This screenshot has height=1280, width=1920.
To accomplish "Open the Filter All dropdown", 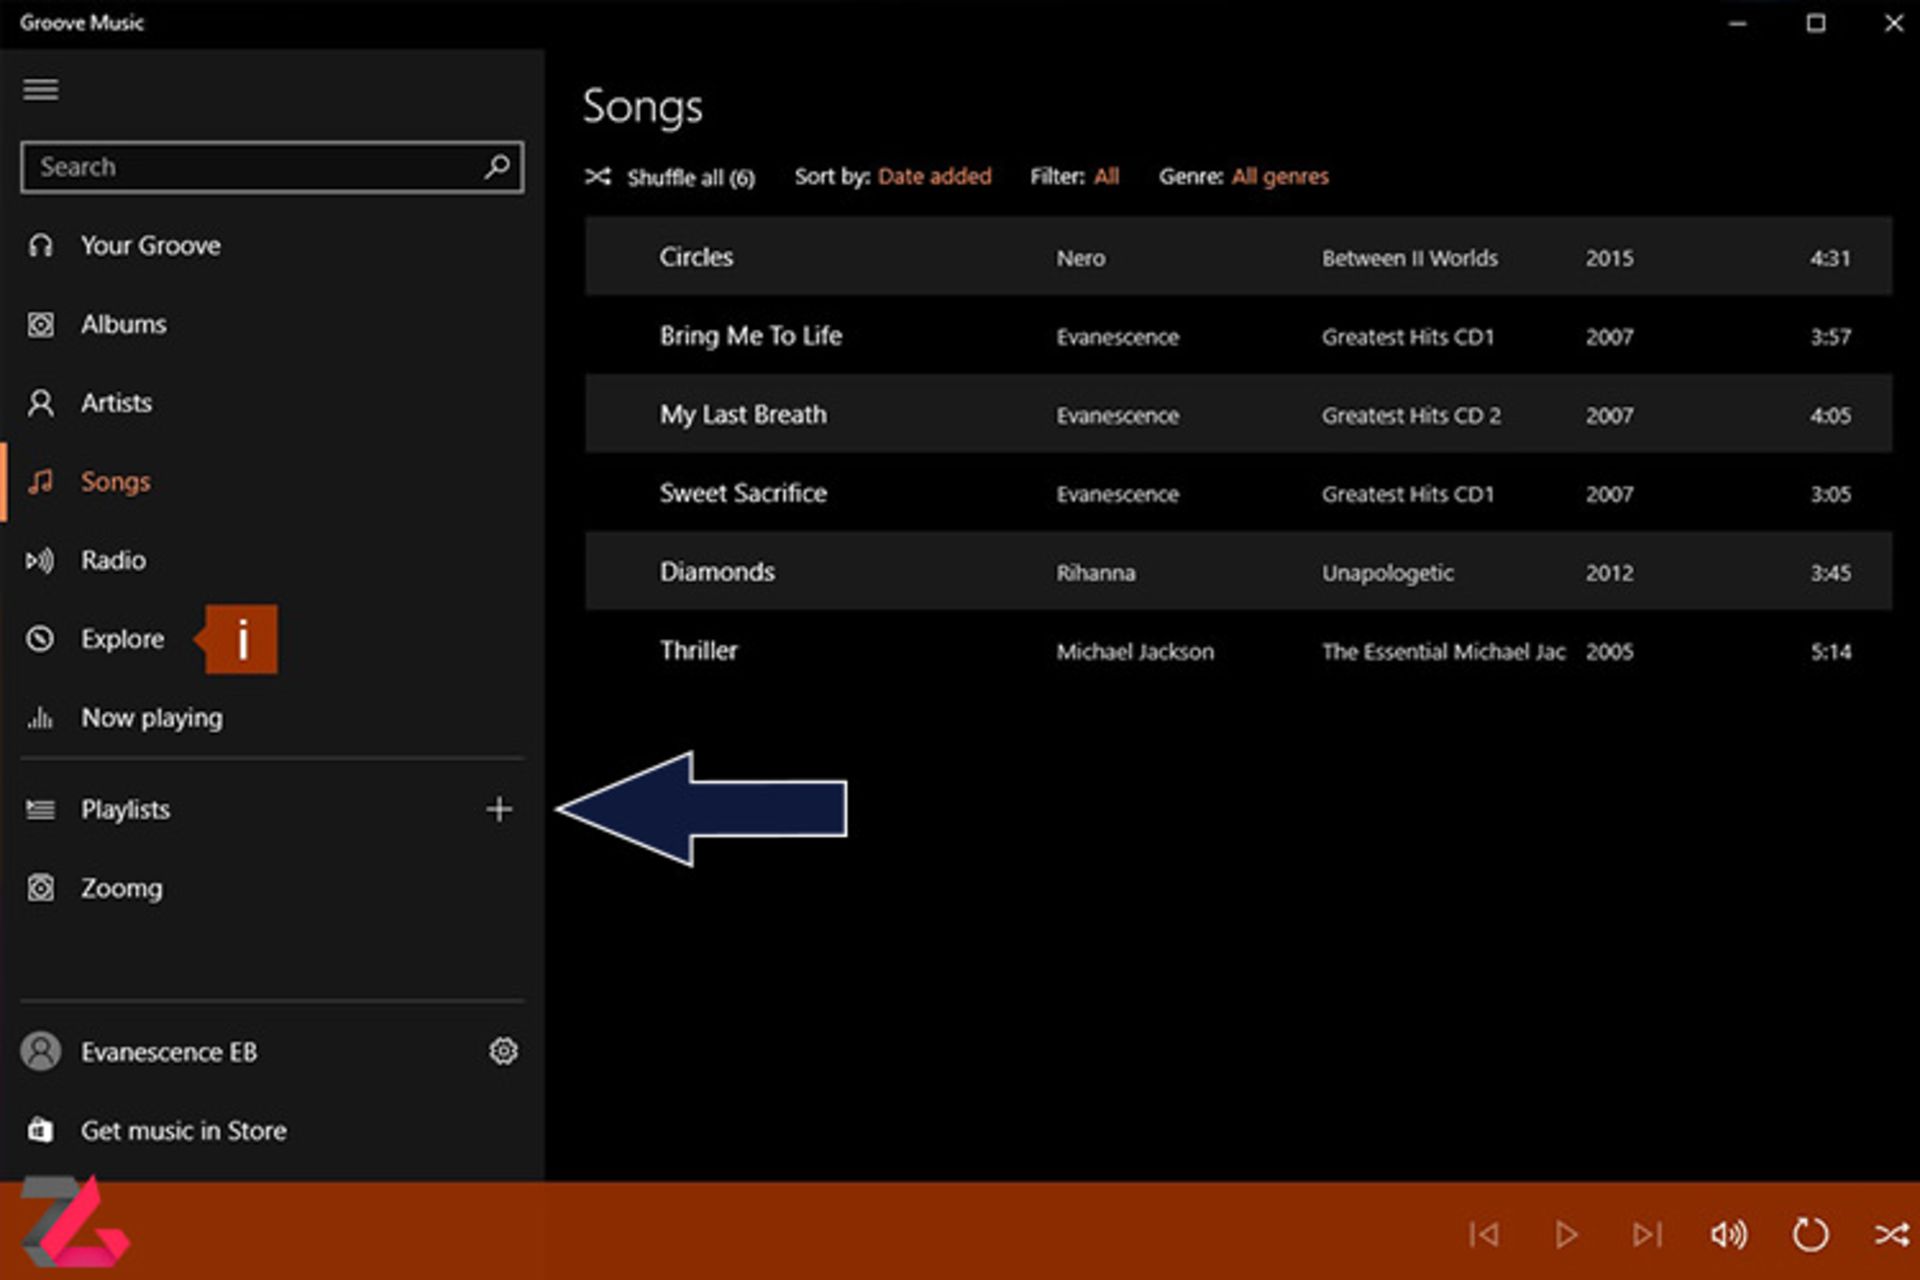I will pyautogui.click(x=1106, y=177).
